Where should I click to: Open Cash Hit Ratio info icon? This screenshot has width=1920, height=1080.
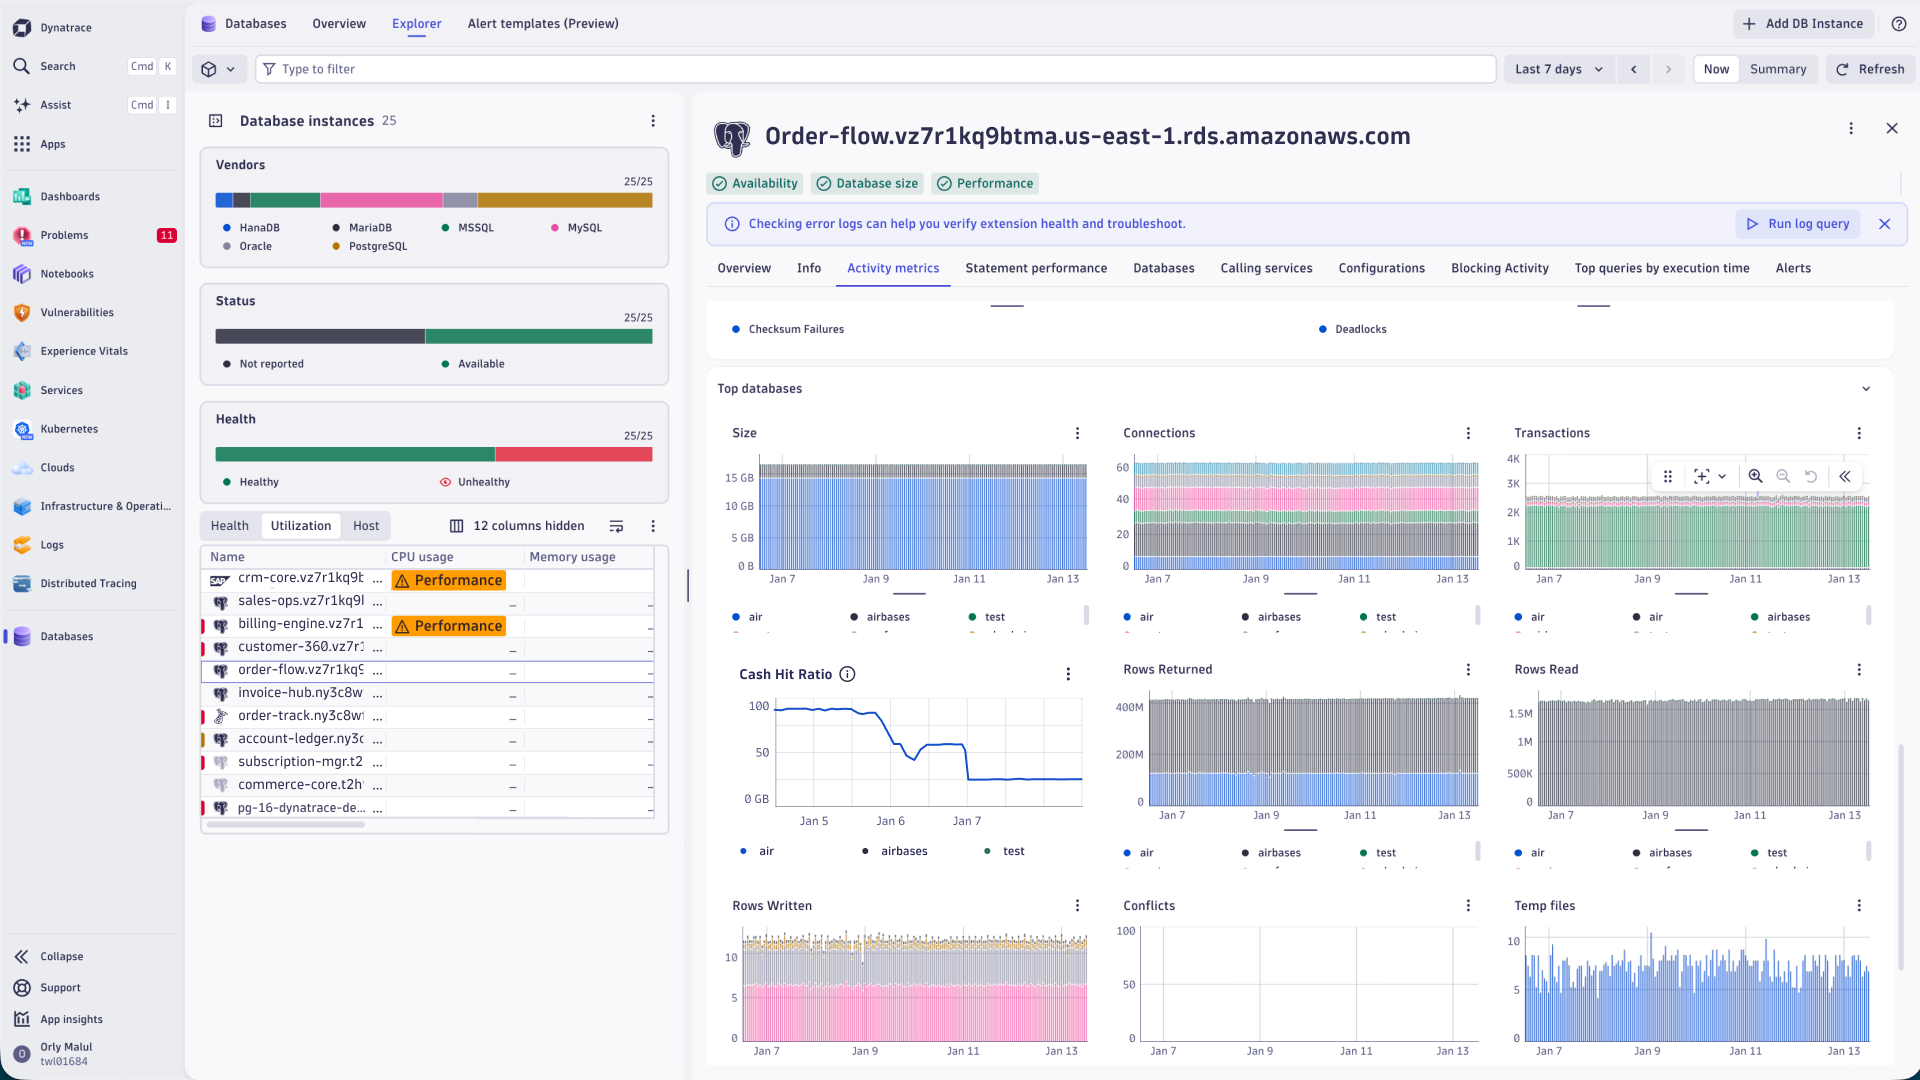coord(847,674)
